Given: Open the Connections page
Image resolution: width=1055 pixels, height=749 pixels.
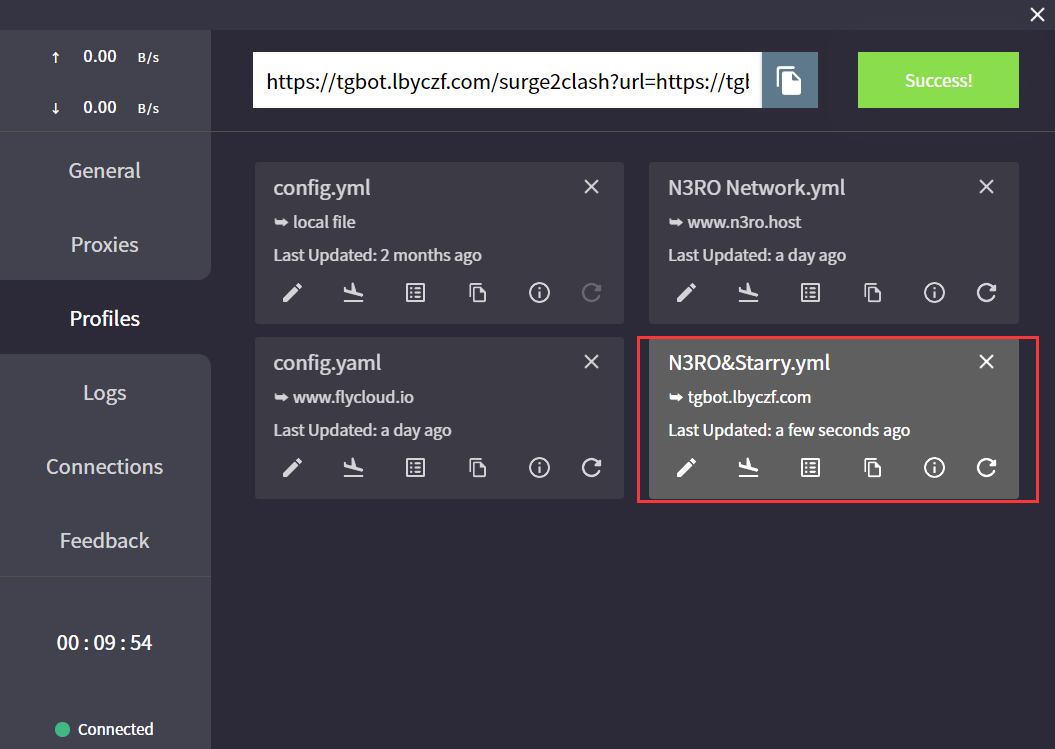Looking at the screenshot, I should (105, 467).
